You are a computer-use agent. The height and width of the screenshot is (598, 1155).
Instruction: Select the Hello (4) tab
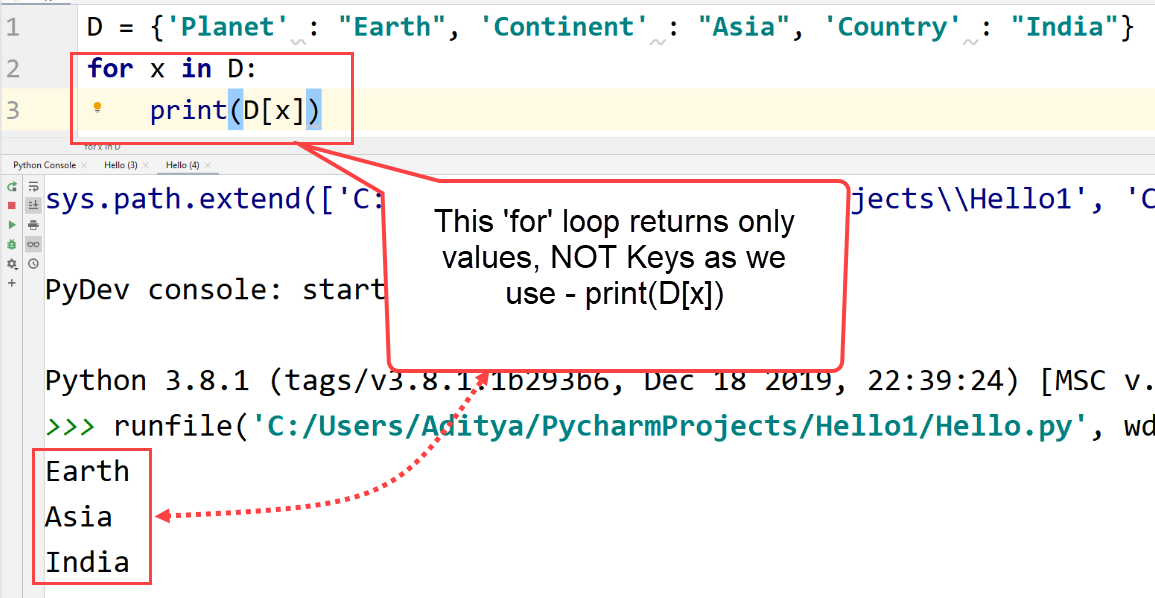coord(182,165)
